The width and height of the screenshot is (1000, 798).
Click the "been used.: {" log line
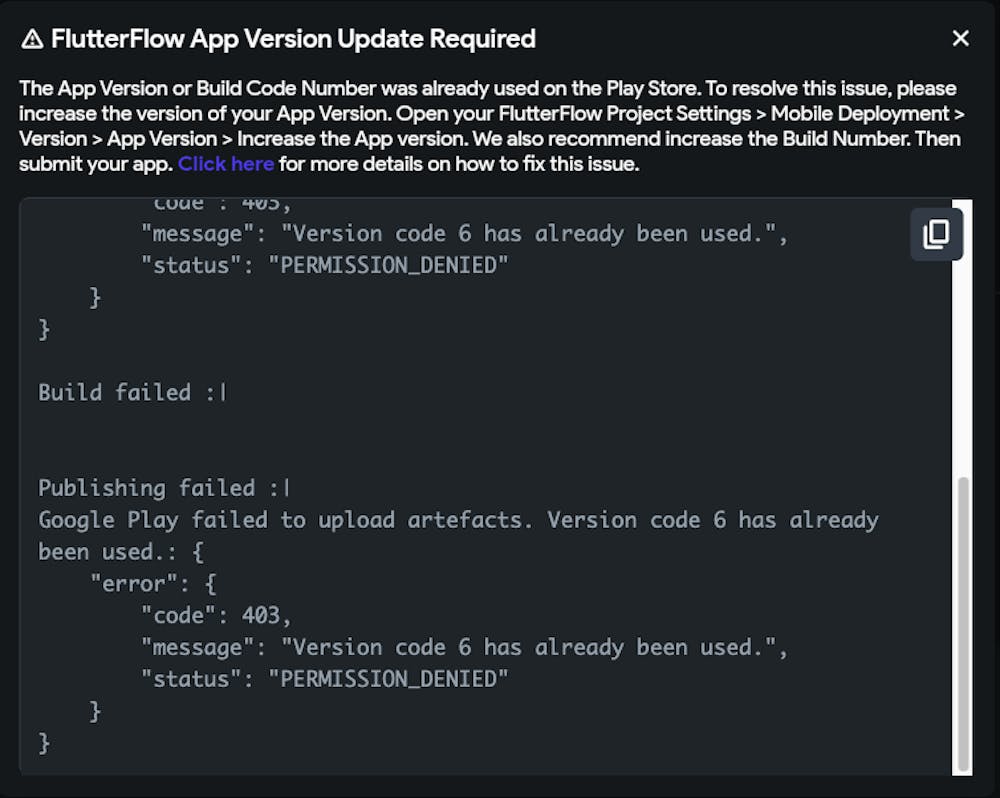click(x=121, y=552)
